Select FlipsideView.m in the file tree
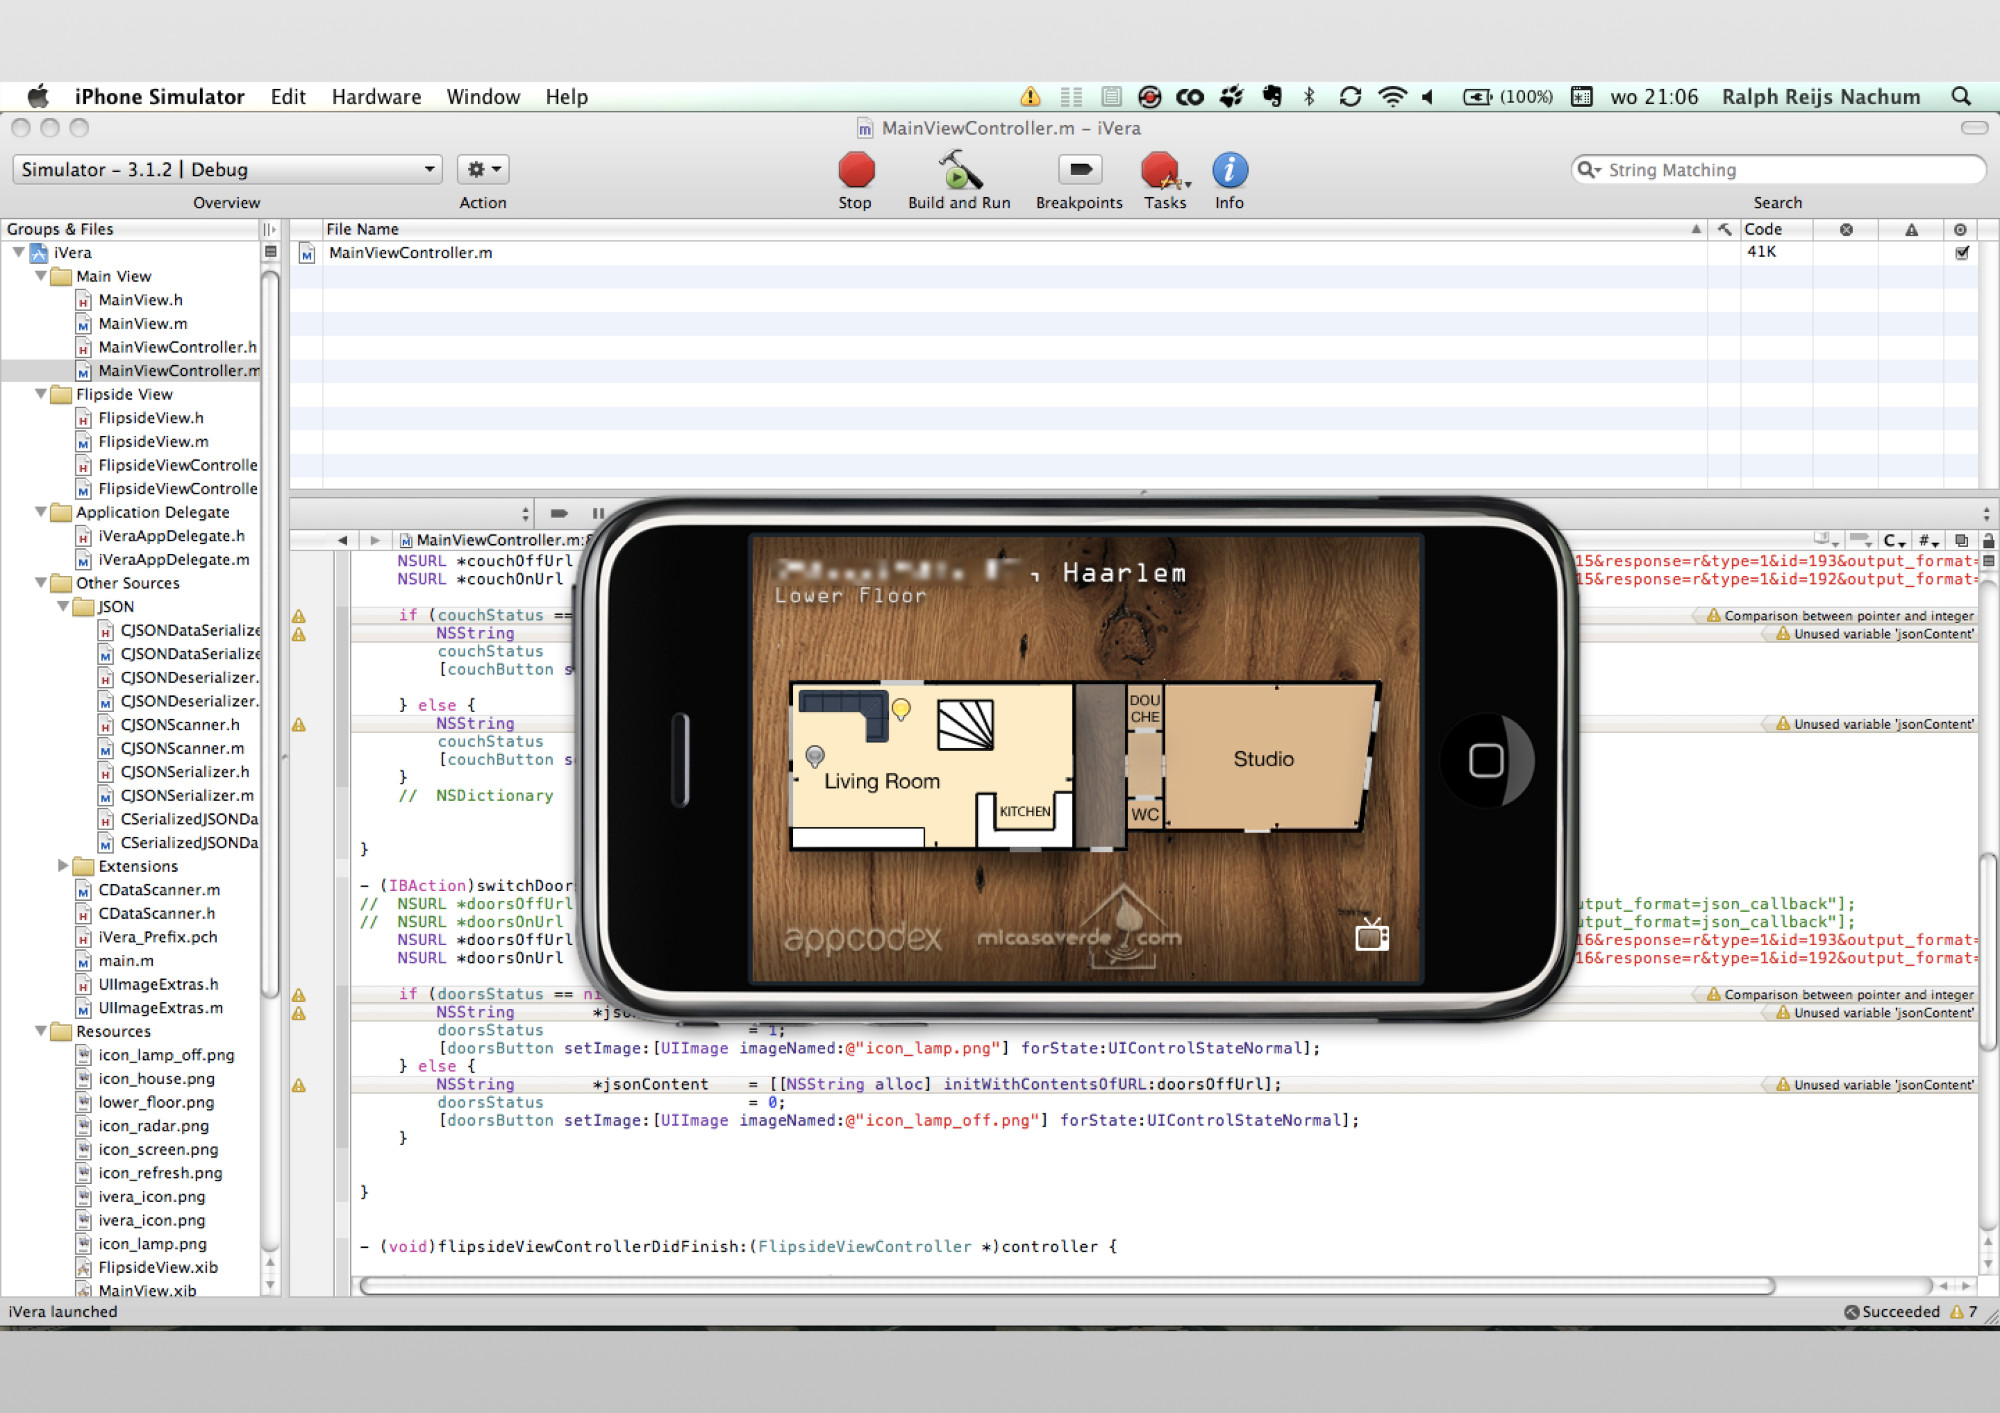The height and width of the screenshot is (1413, 2000). [153, 442]
